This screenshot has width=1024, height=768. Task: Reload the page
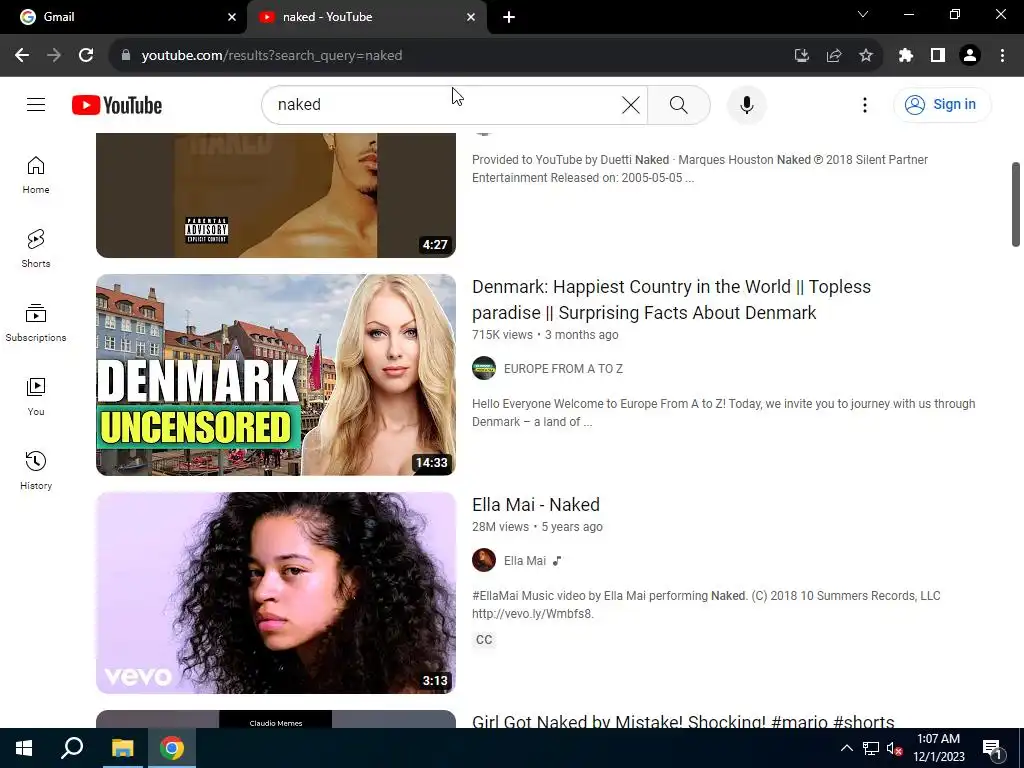tap(86, 56)
